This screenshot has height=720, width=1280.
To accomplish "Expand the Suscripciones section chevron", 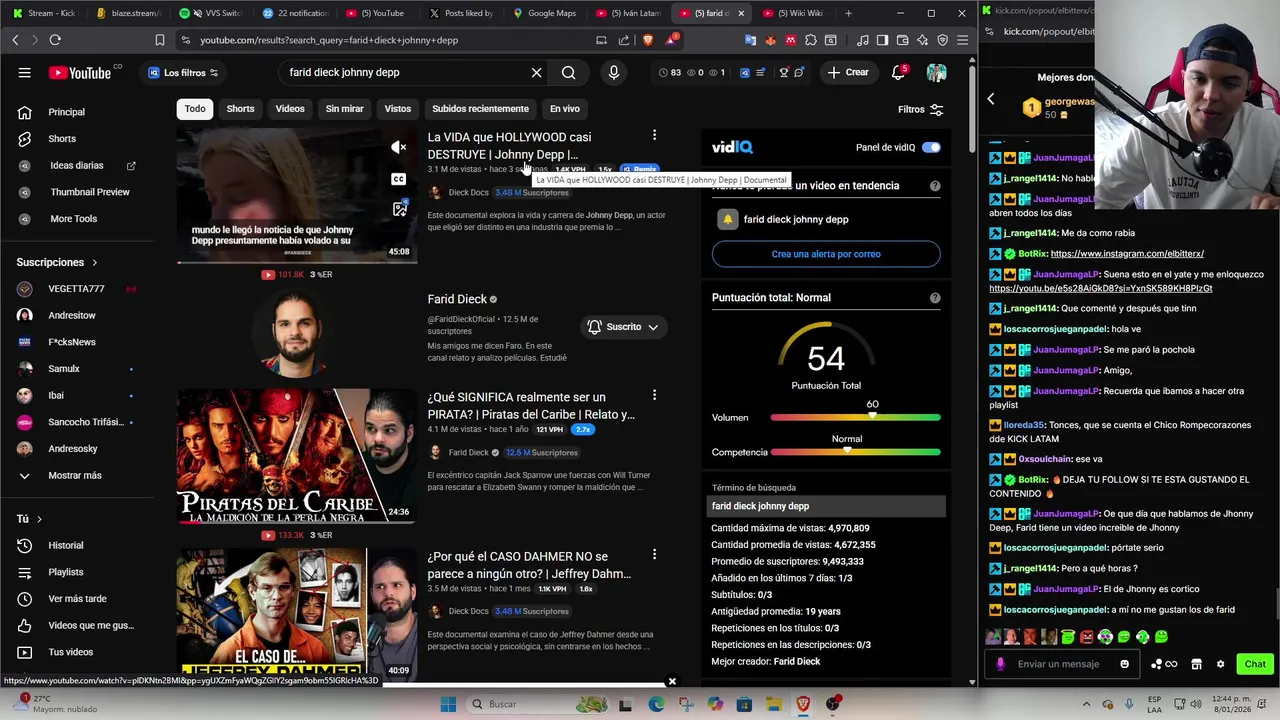I will click(x=95, y=262).
